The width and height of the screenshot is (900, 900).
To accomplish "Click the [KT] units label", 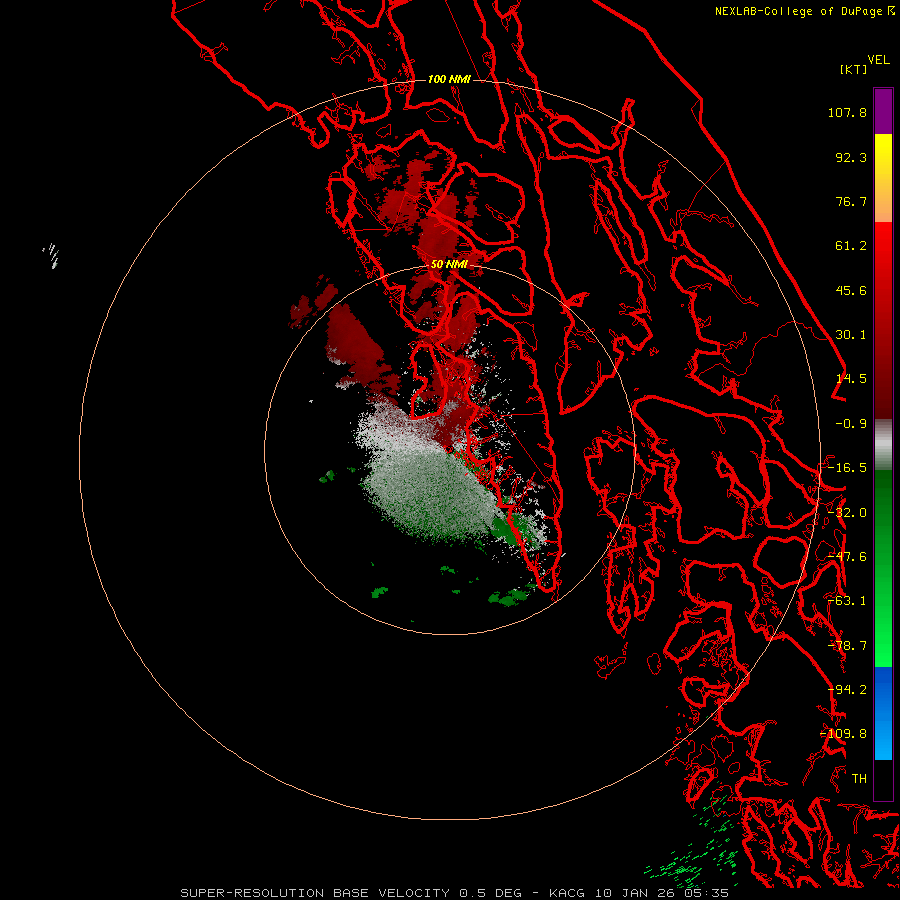I will 854,69.
